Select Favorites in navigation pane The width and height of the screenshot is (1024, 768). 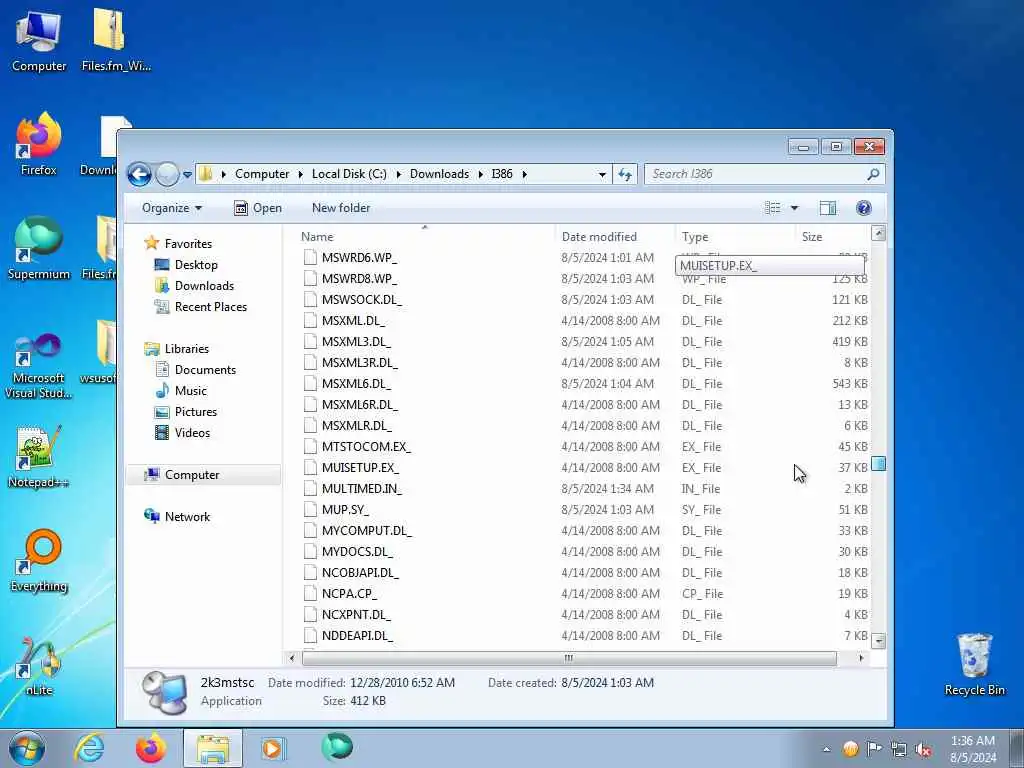(x=188, y=244)
